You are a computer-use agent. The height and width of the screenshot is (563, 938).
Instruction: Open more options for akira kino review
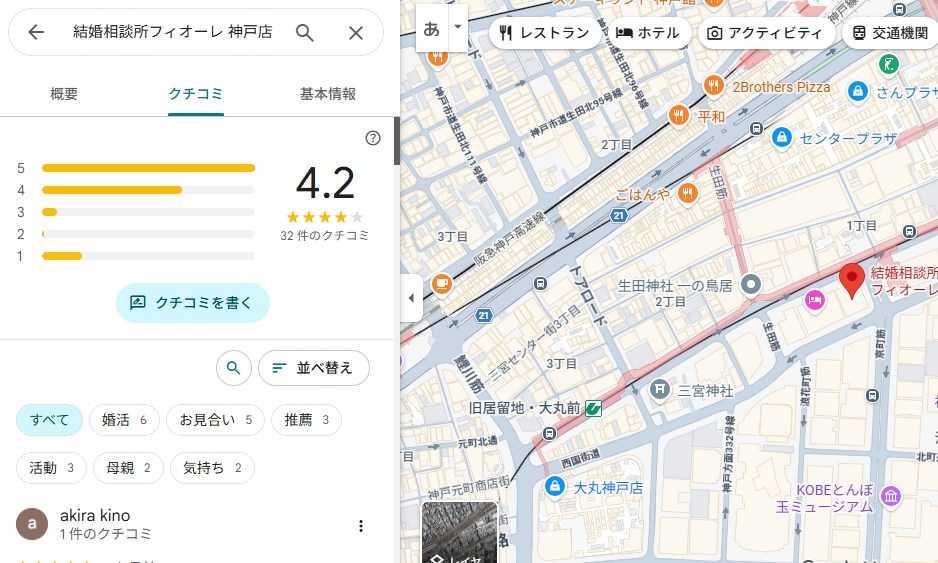[x=361, y=526]
